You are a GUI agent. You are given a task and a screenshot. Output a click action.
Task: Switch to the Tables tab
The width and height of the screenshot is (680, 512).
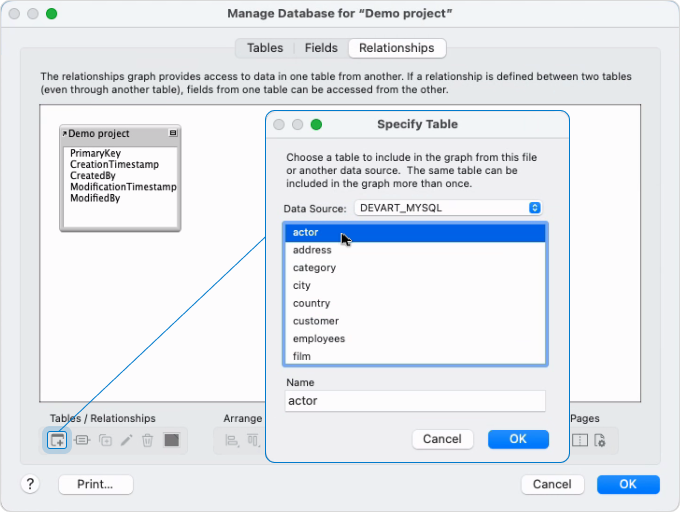coord(265,48)
